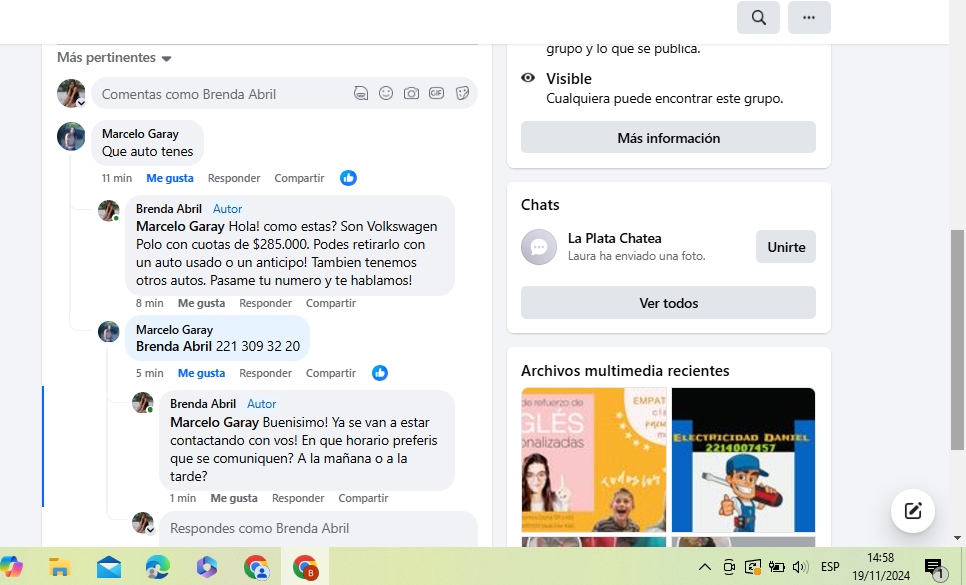The height and width of the screenshot is (585, 966).
Task: Click 'Unirte' to join La Plata Chatea
Action: pyautogui.click(x=786, y=247)
